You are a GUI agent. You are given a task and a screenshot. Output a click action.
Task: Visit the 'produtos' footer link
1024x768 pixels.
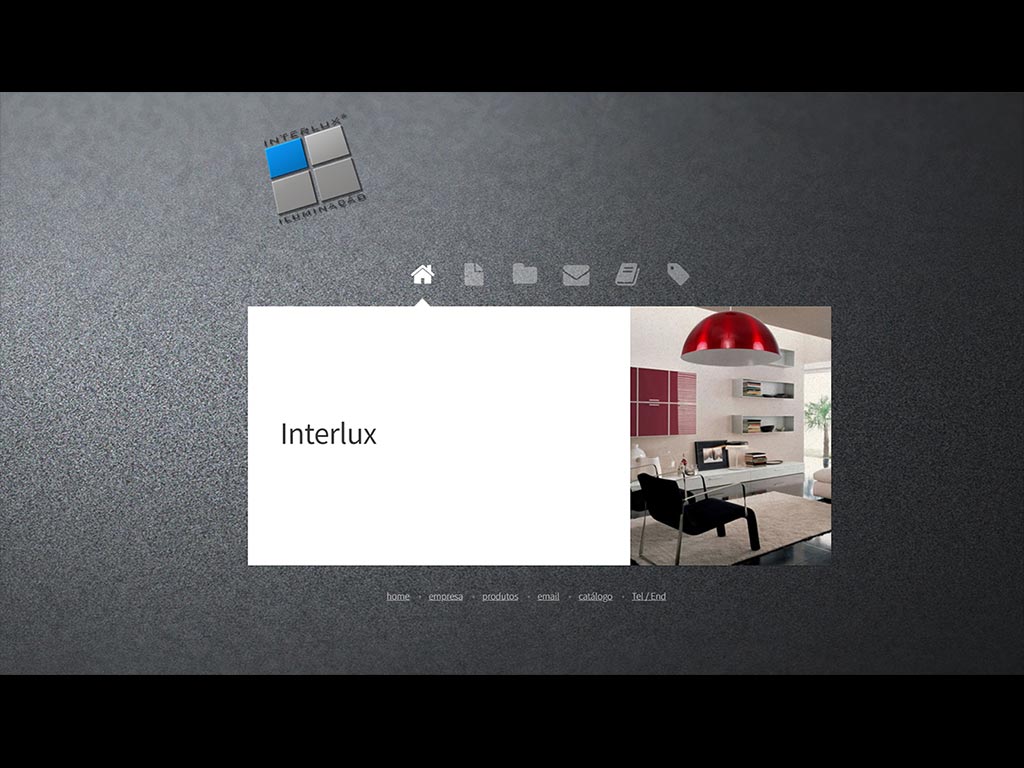[500, 597]
